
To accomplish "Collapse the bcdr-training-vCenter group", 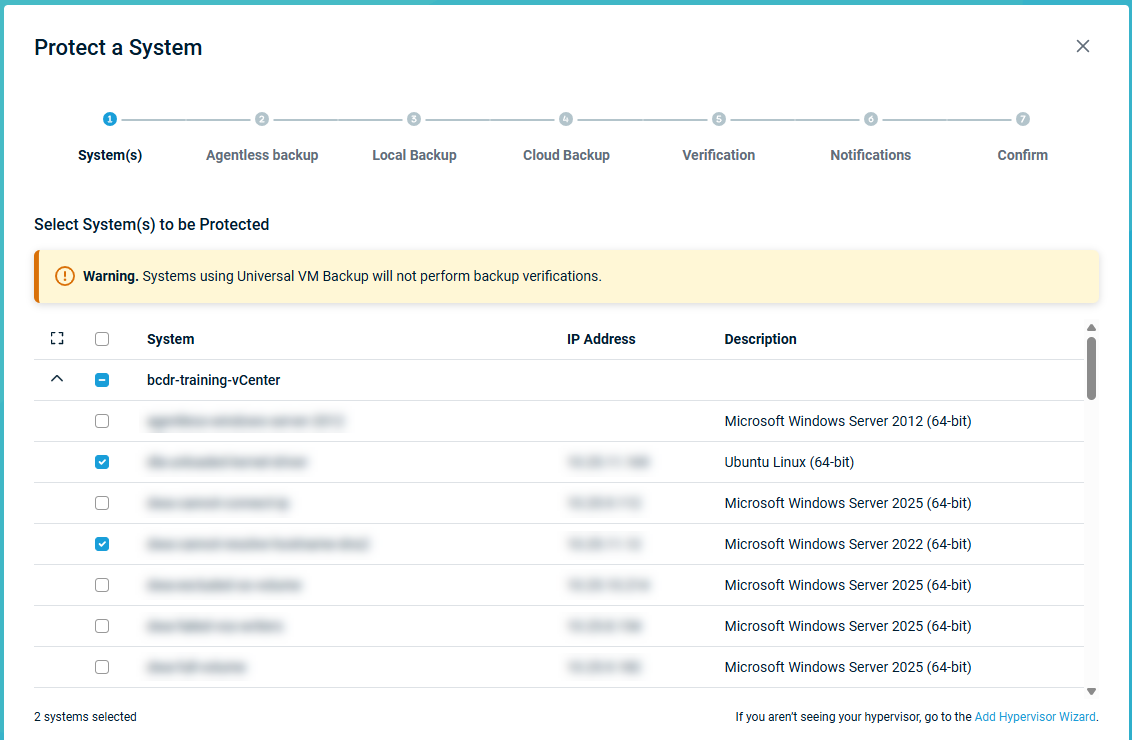I will pyautogui.click(x=57, y=380).
